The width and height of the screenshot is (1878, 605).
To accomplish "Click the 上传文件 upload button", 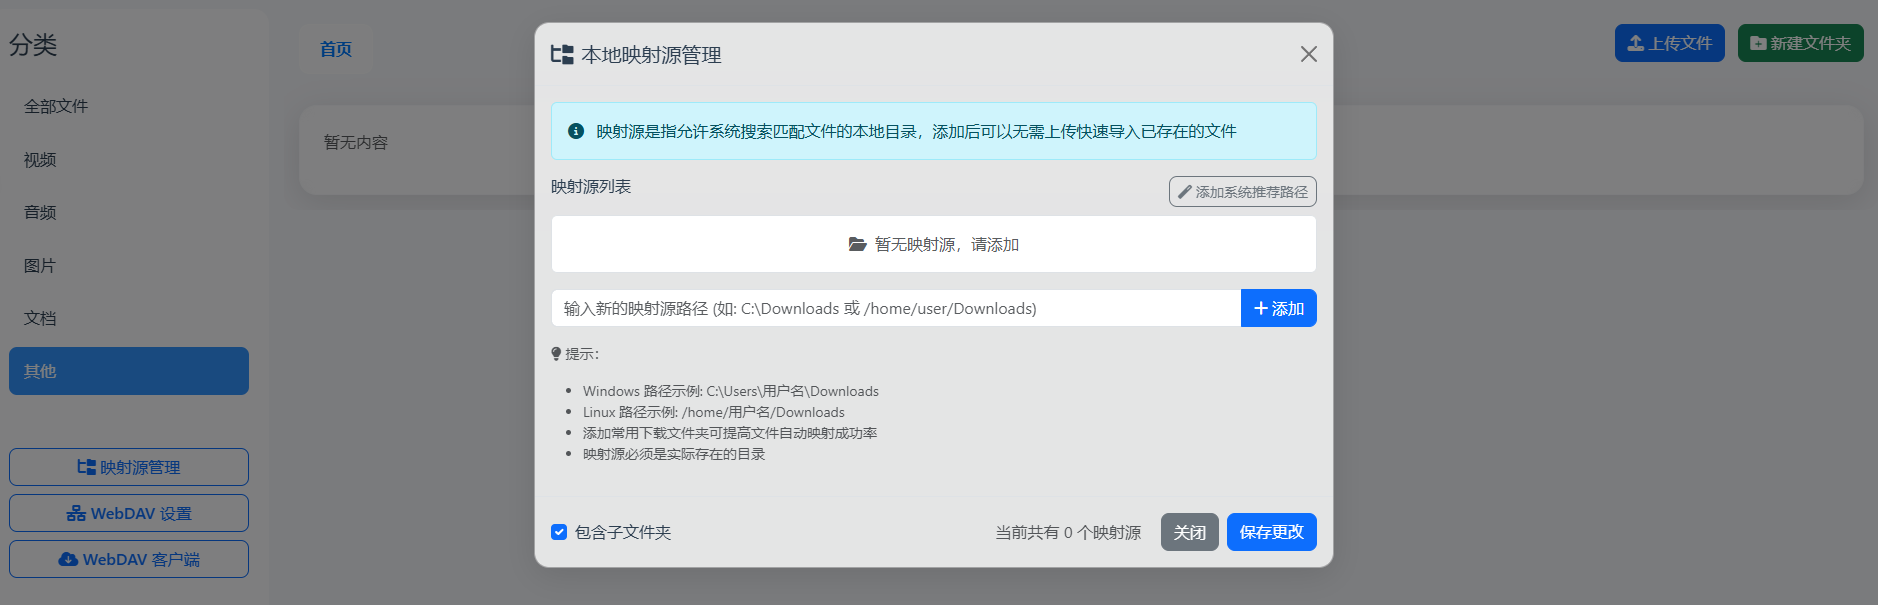I will (1669, 43).
